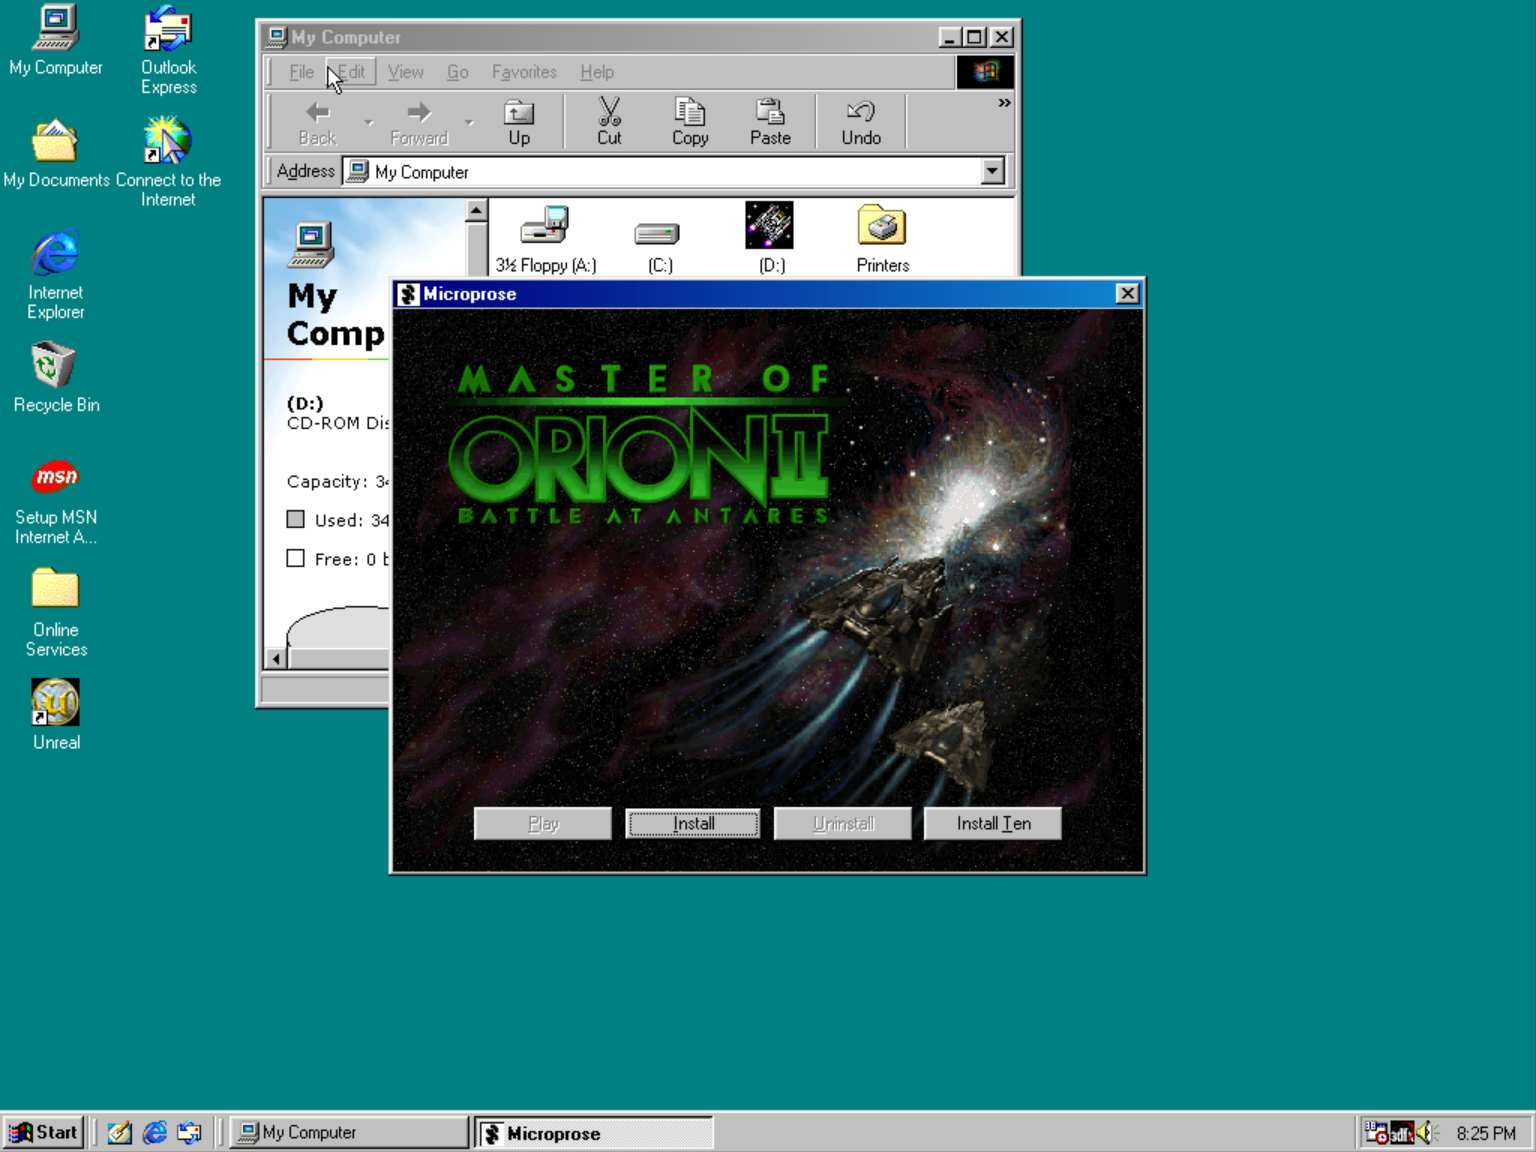The height and width of the screenshot is (1152, 1536).
Task: Click the left-pane scroll up arrow
Action: pyautogui.click(x=477, y=210)
